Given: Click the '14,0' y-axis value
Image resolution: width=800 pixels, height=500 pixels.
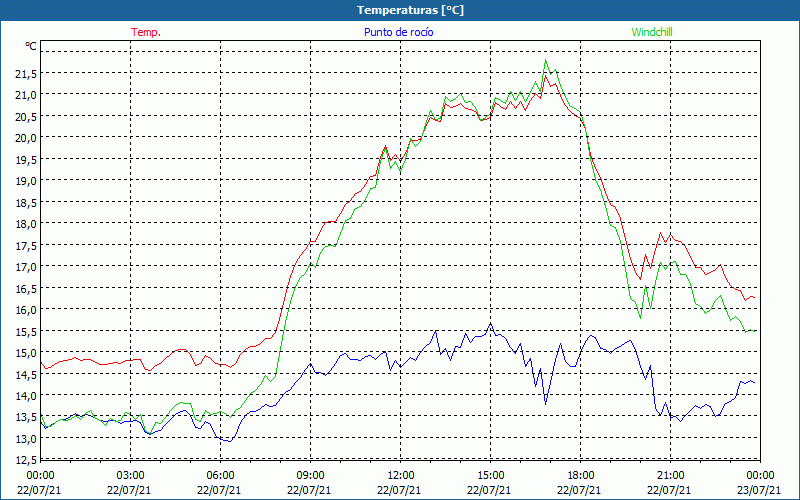Looking at the screenshot, I should (26, 395).
